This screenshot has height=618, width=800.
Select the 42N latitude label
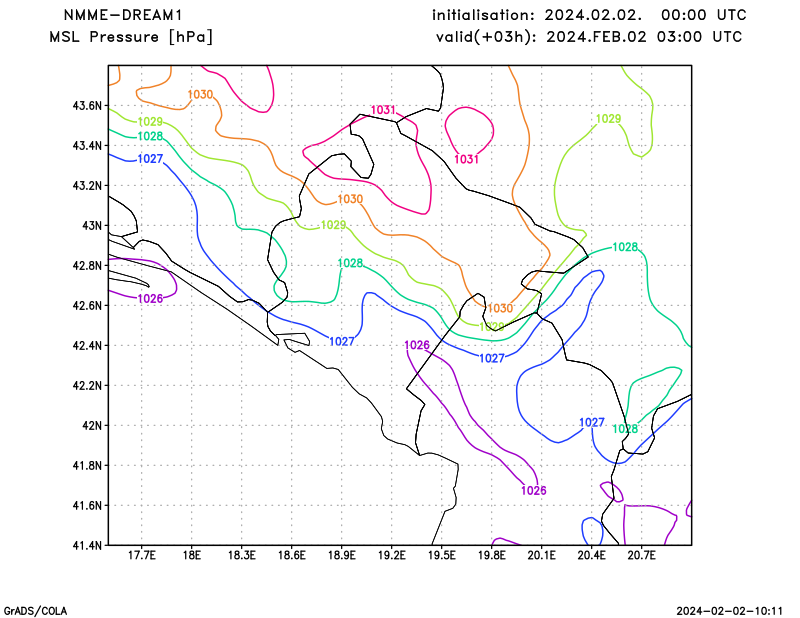point(92,425)
